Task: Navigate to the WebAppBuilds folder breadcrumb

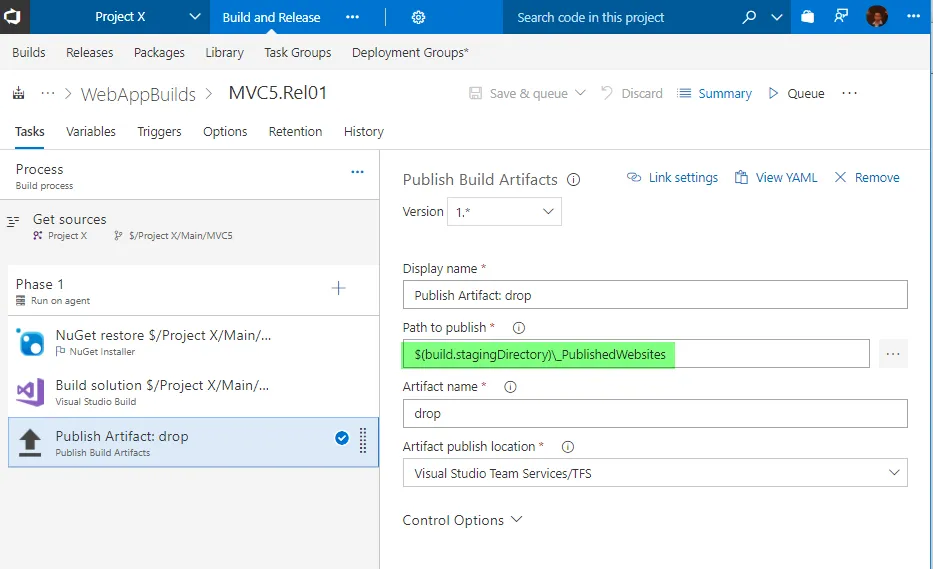Action: click(x=138, y=94)
